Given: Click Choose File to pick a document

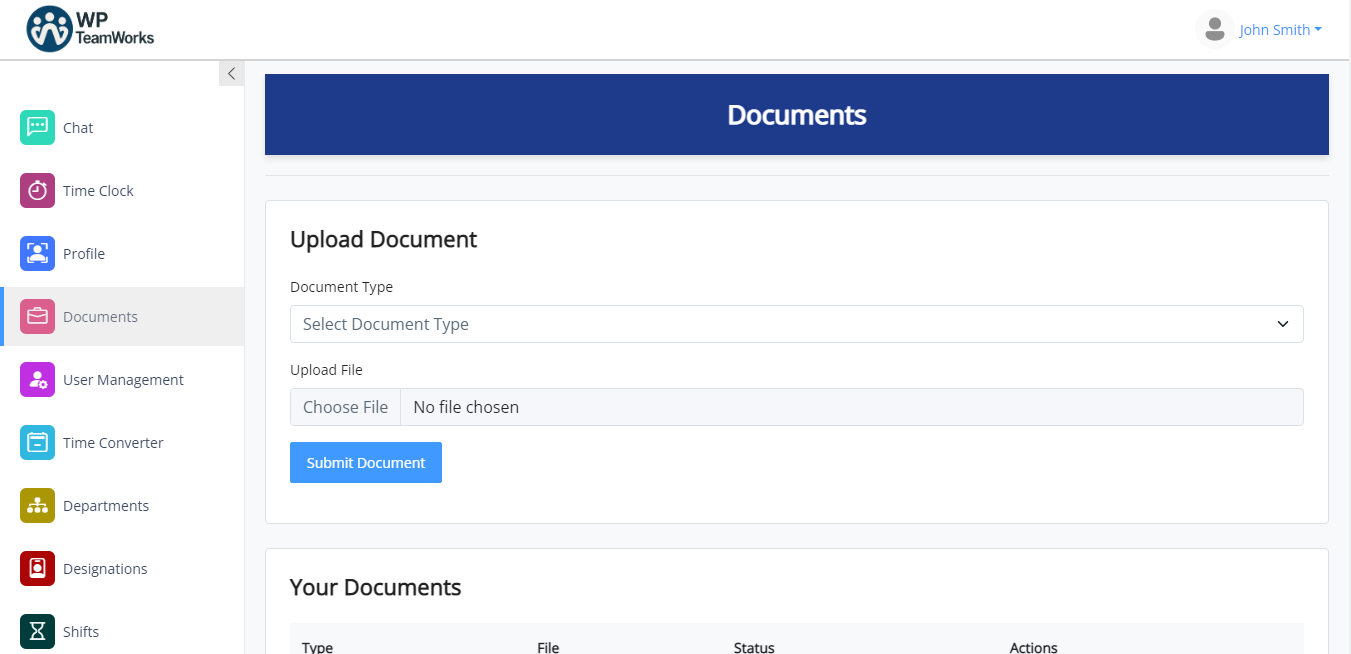Looking at the screenshot, I should coord(345,407).
